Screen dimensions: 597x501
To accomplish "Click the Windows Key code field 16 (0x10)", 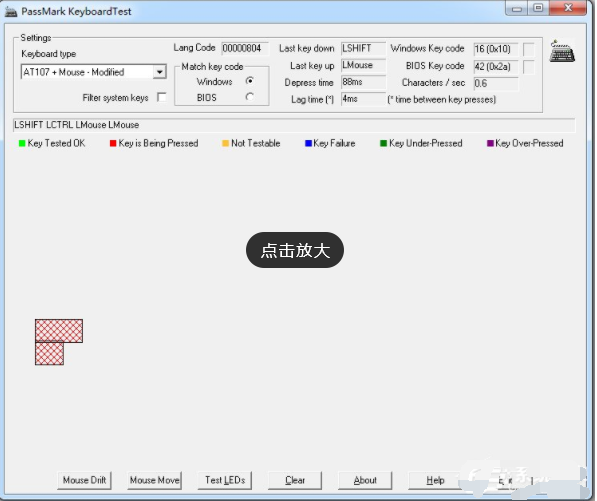I will click(x=496, y=49).
